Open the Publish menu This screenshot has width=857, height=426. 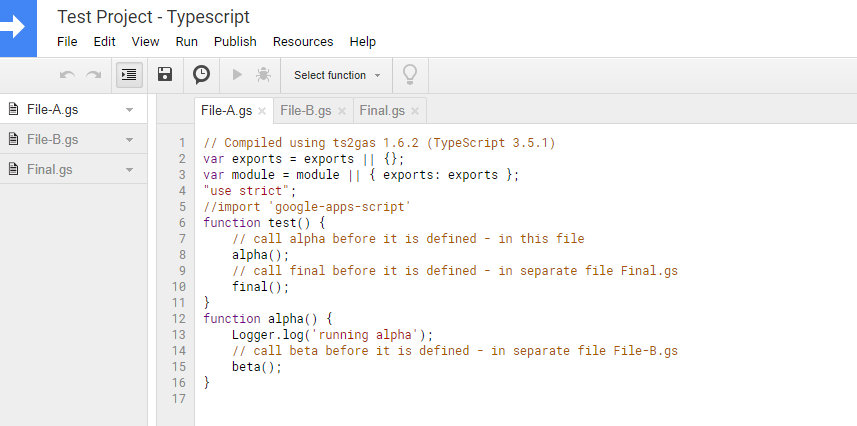coord(235,42)
